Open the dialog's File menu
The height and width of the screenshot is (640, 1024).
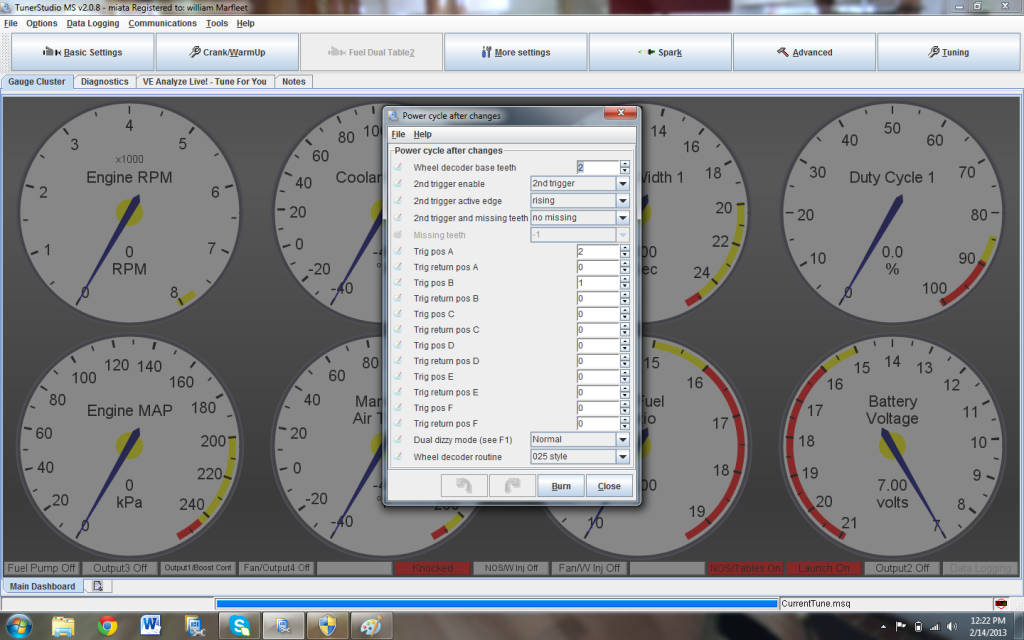pyautogui.click(x=398, y=134)
